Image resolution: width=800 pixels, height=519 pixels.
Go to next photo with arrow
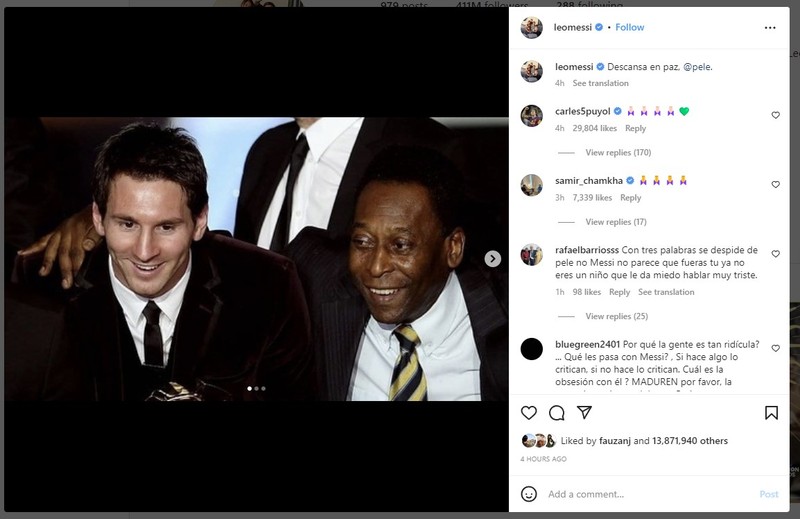tap(492, 259)
